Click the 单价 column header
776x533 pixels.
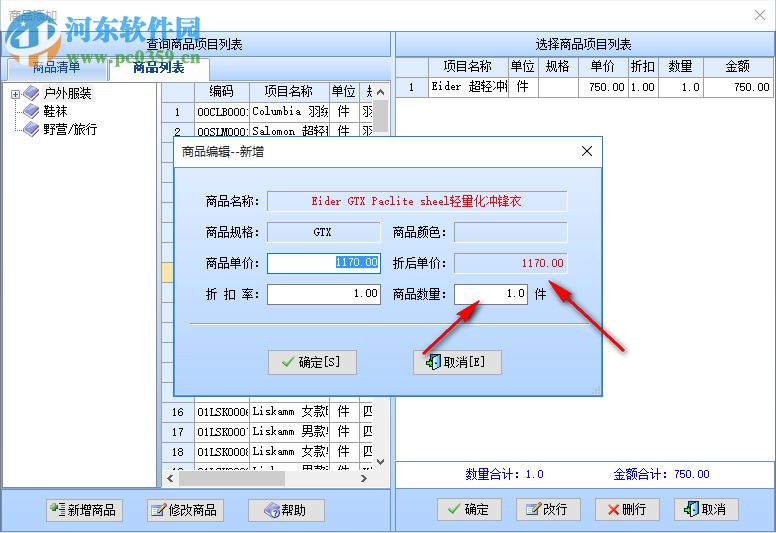click(x=603, y=67)
